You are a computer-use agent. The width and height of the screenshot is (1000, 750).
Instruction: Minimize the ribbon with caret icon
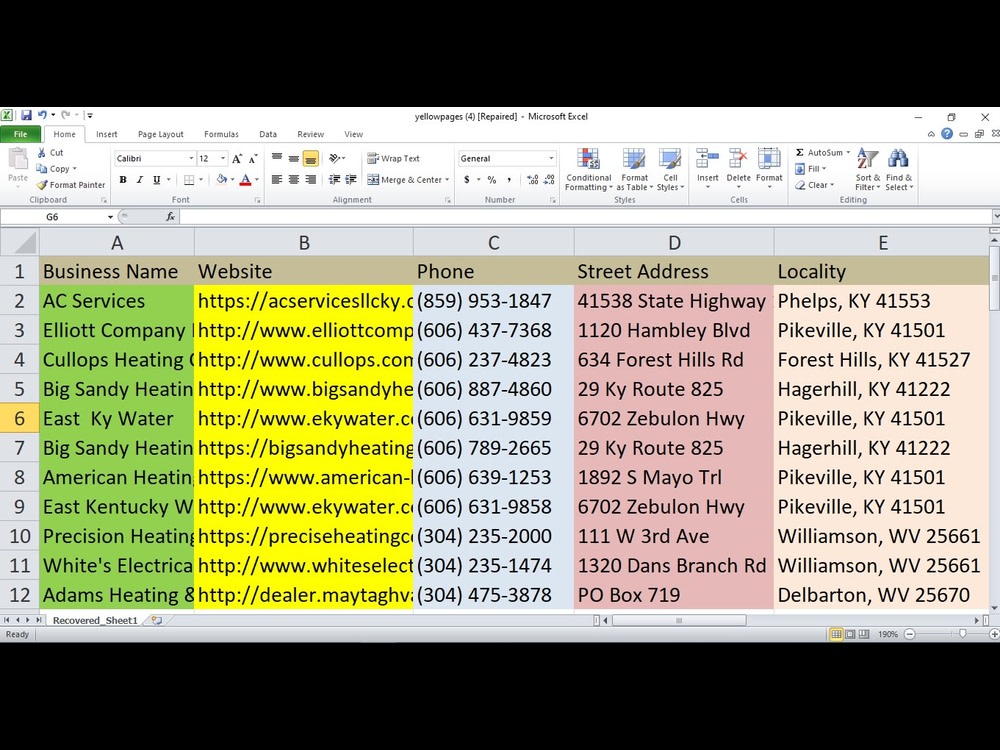click(931, 134)
